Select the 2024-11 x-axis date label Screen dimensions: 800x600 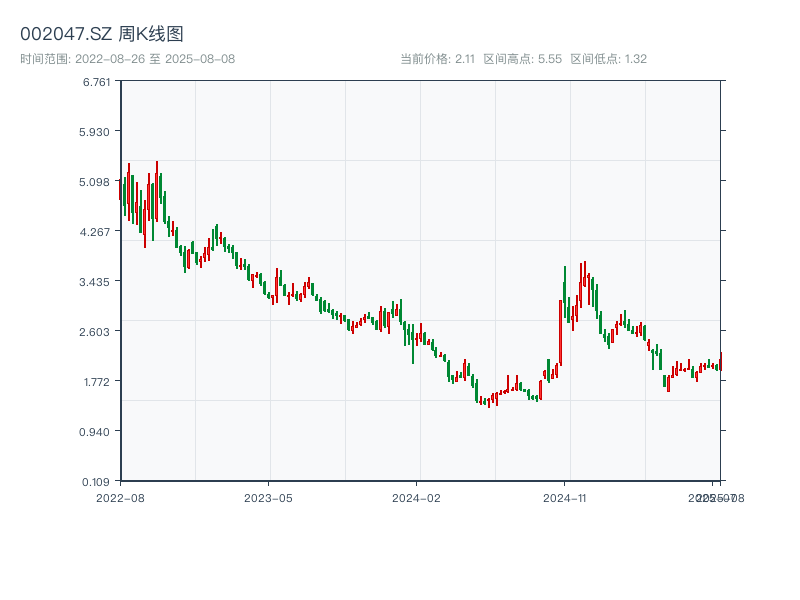[x=566, y=497]
